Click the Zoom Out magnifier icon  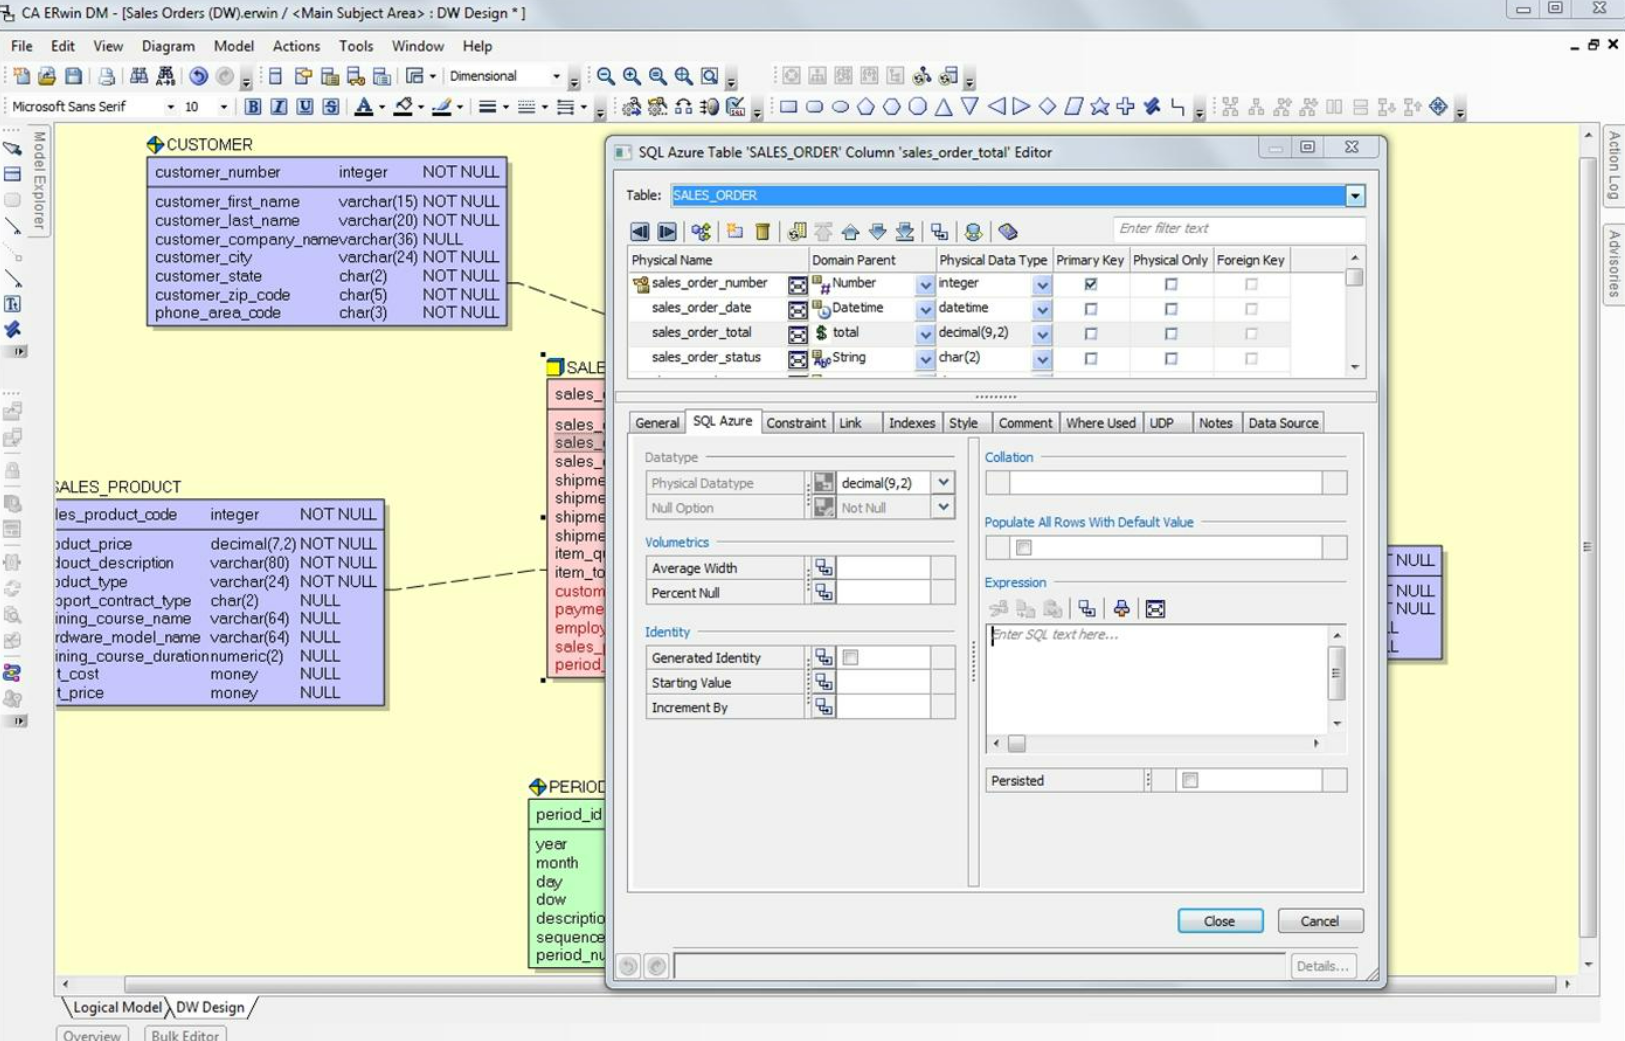coord(606,76)
